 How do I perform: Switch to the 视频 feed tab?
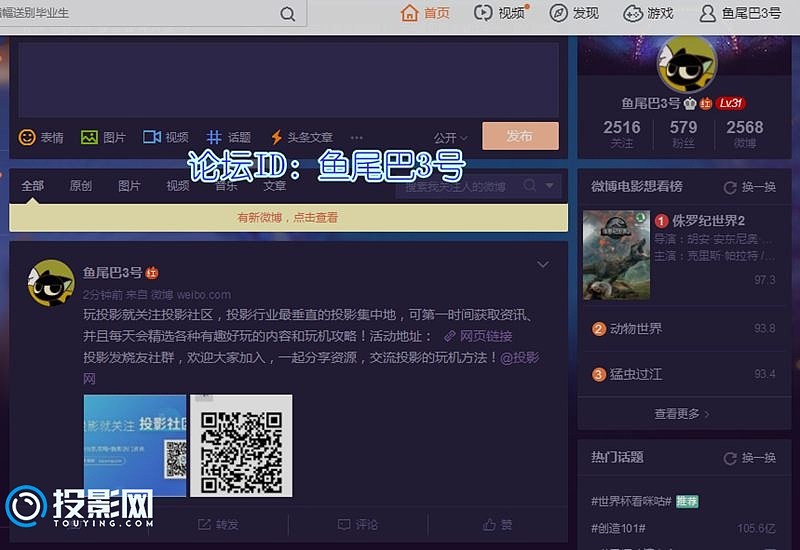178,186
